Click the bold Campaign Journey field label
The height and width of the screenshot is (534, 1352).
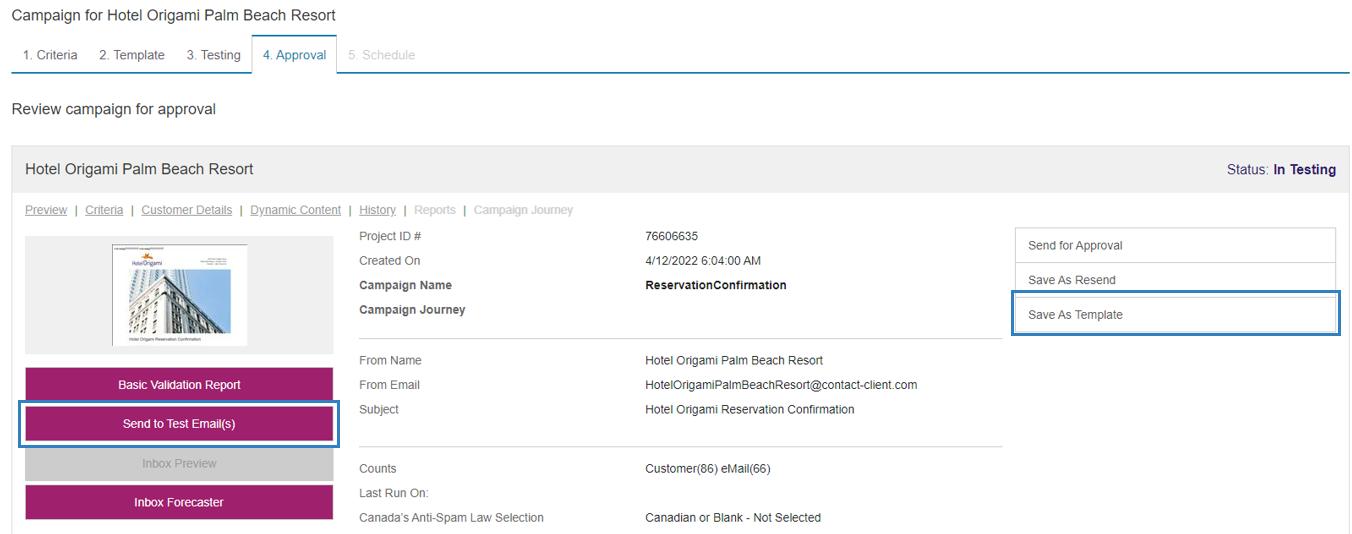tap(412, 310)
